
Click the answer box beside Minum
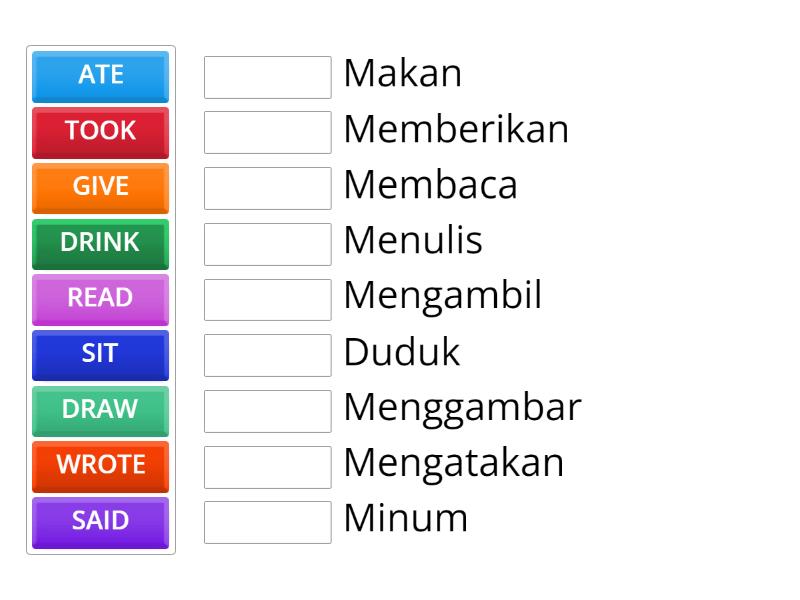[x=267, y=520]
